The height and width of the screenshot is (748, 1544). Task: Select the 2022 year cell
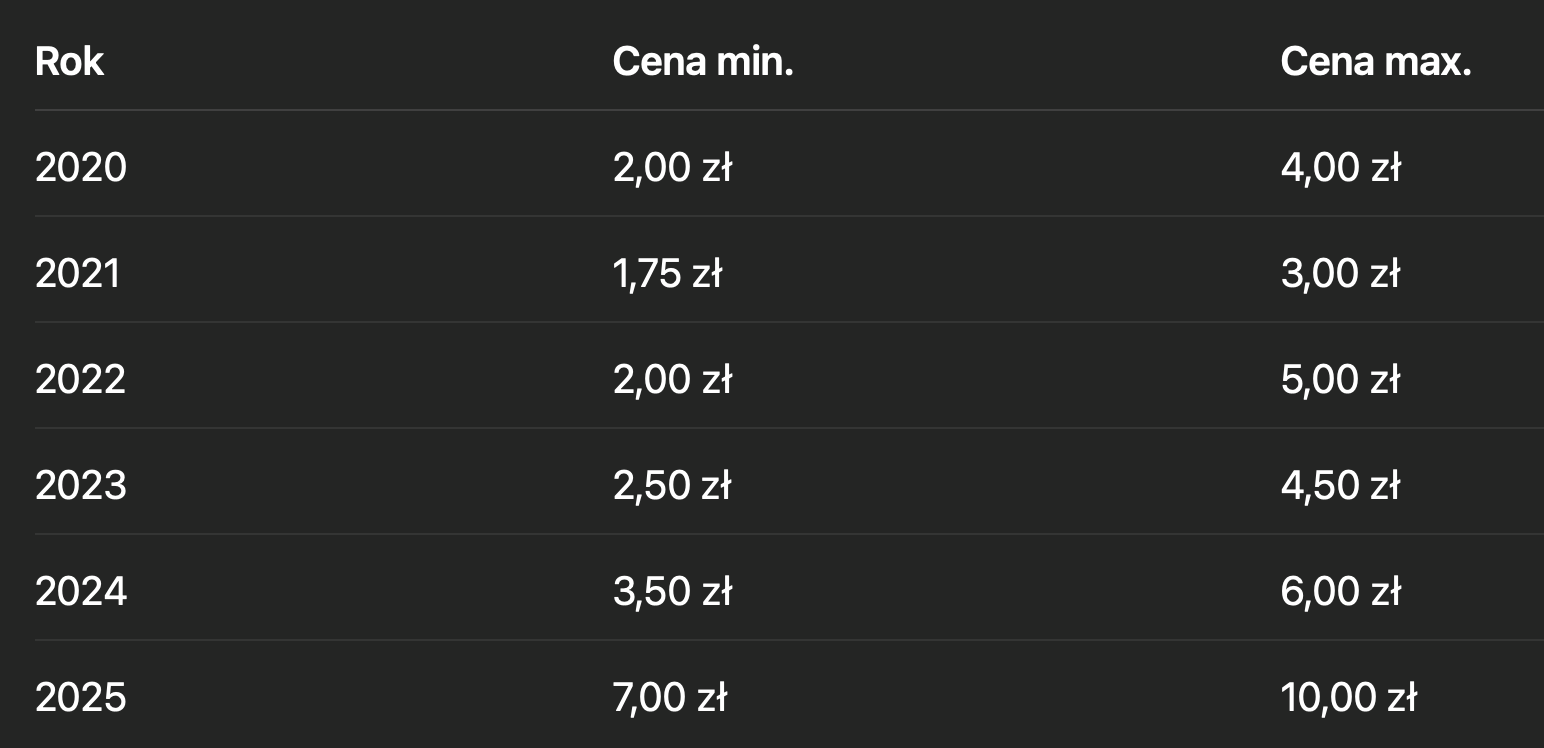81,380
